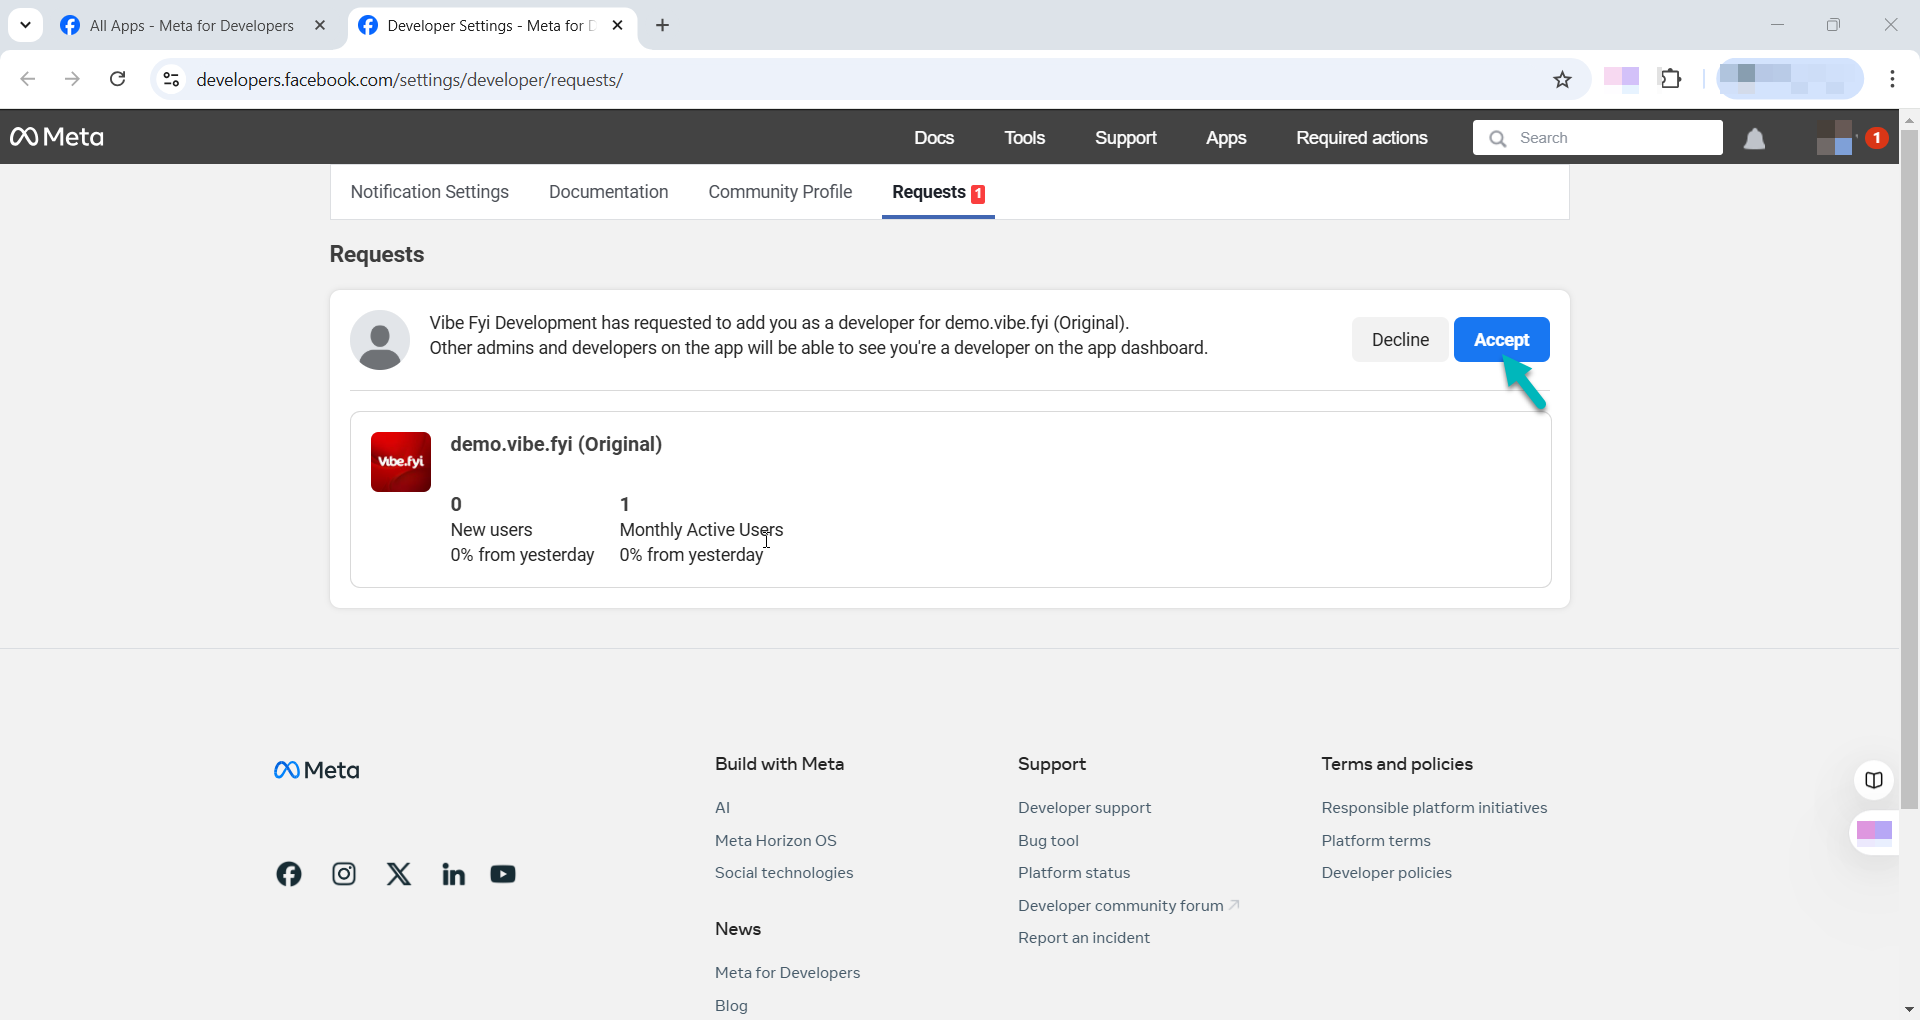Open the Notification Settings tab
1920x1020 pixels.
(430, 192)
